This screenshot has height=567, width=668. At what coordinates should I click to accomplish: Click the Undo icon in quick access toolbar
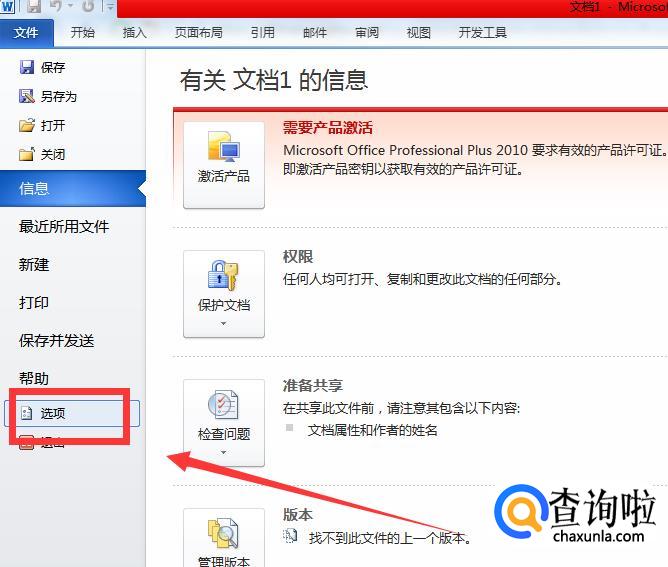(56, 6)
